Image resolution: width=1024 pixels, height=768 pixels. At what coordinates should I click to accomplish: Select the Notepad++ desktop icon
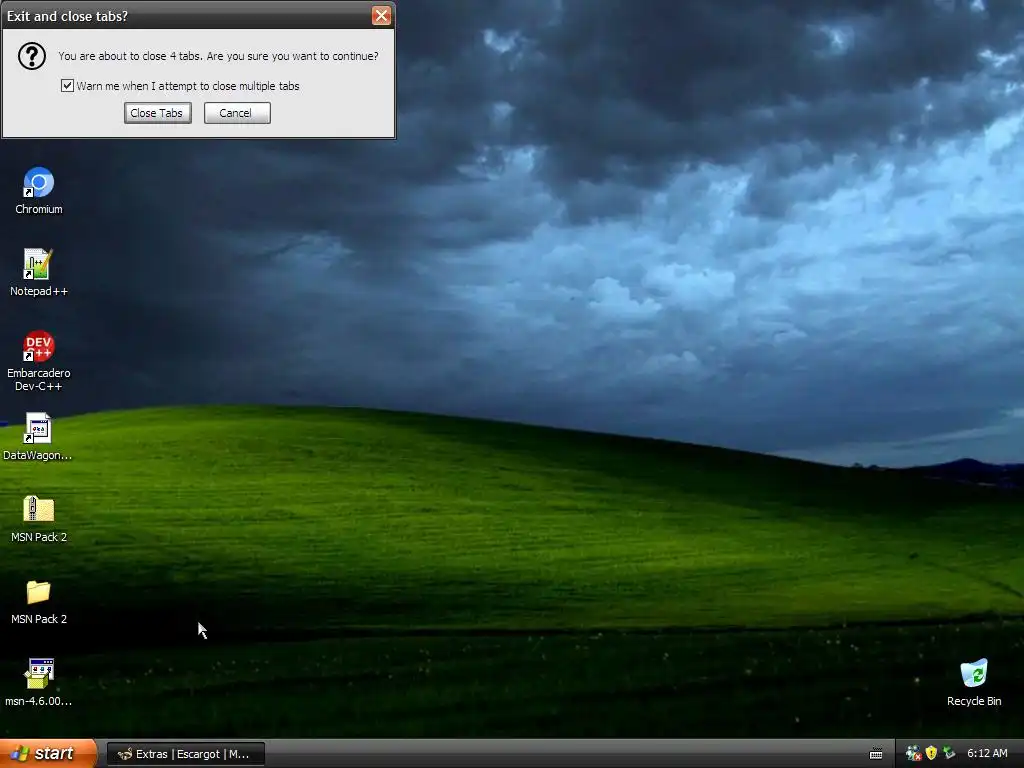(39, 264)
